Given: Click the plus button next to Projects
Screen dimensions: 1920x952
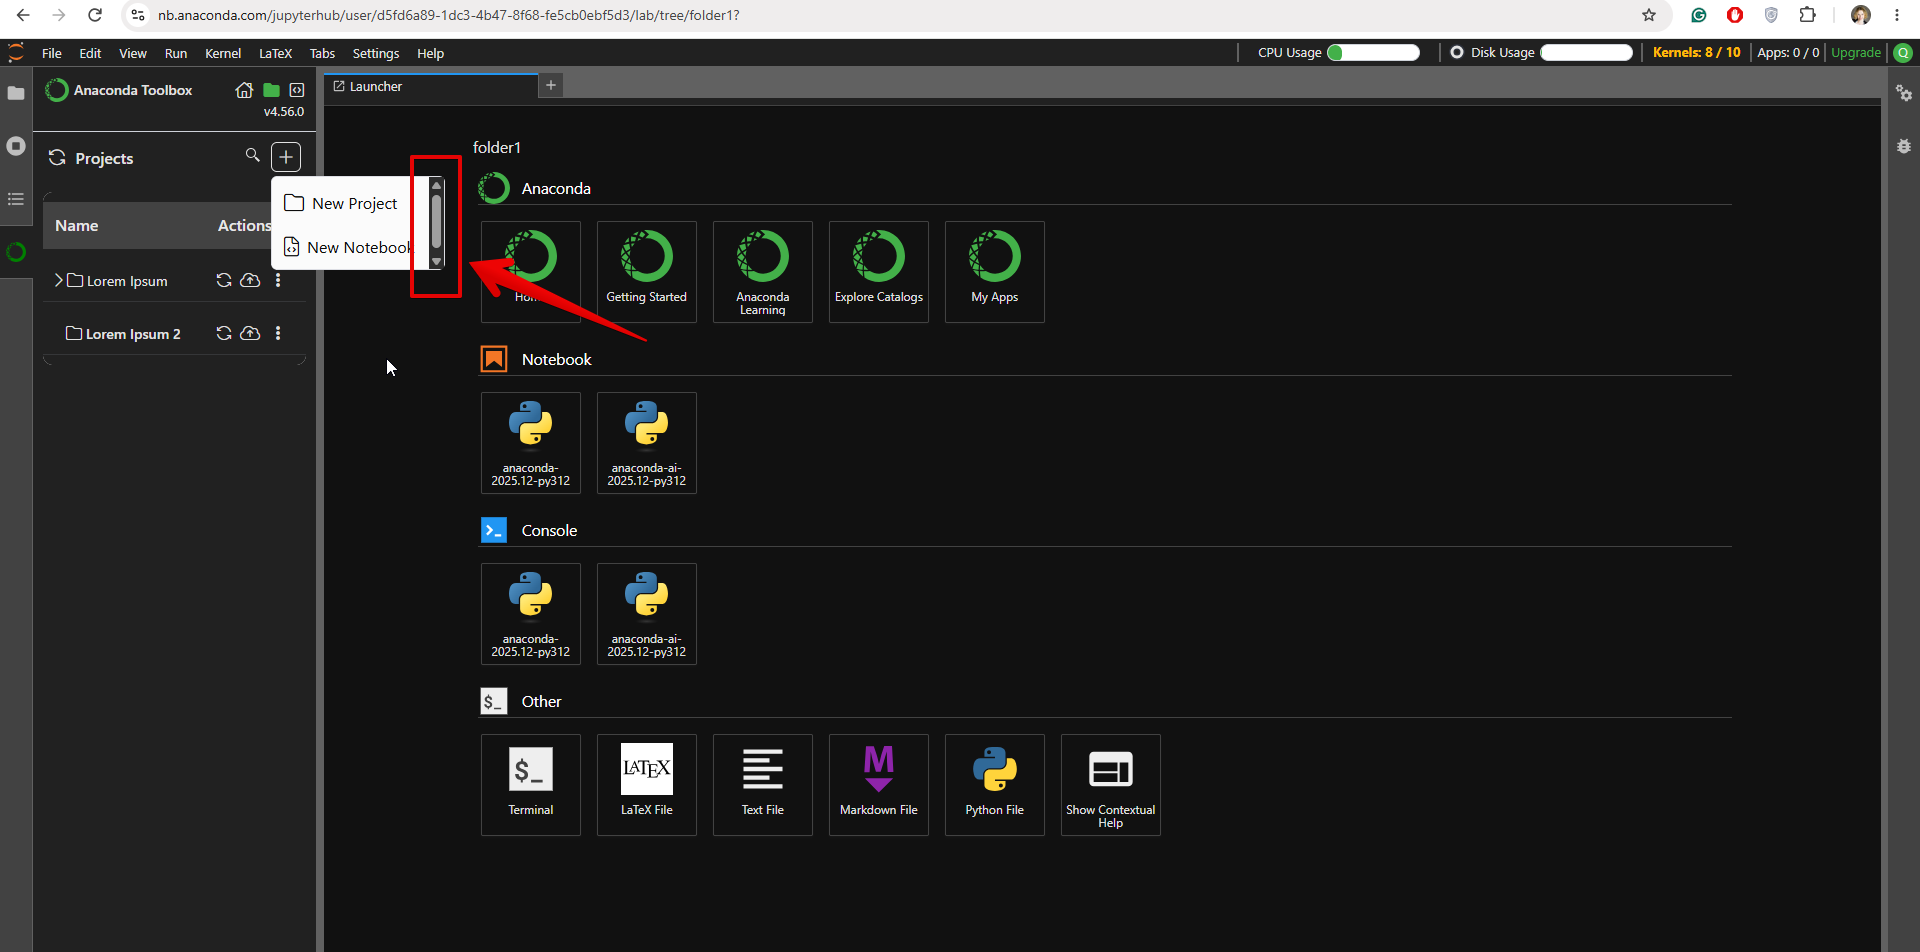Looking at the screenshot, I should point(286,157).
